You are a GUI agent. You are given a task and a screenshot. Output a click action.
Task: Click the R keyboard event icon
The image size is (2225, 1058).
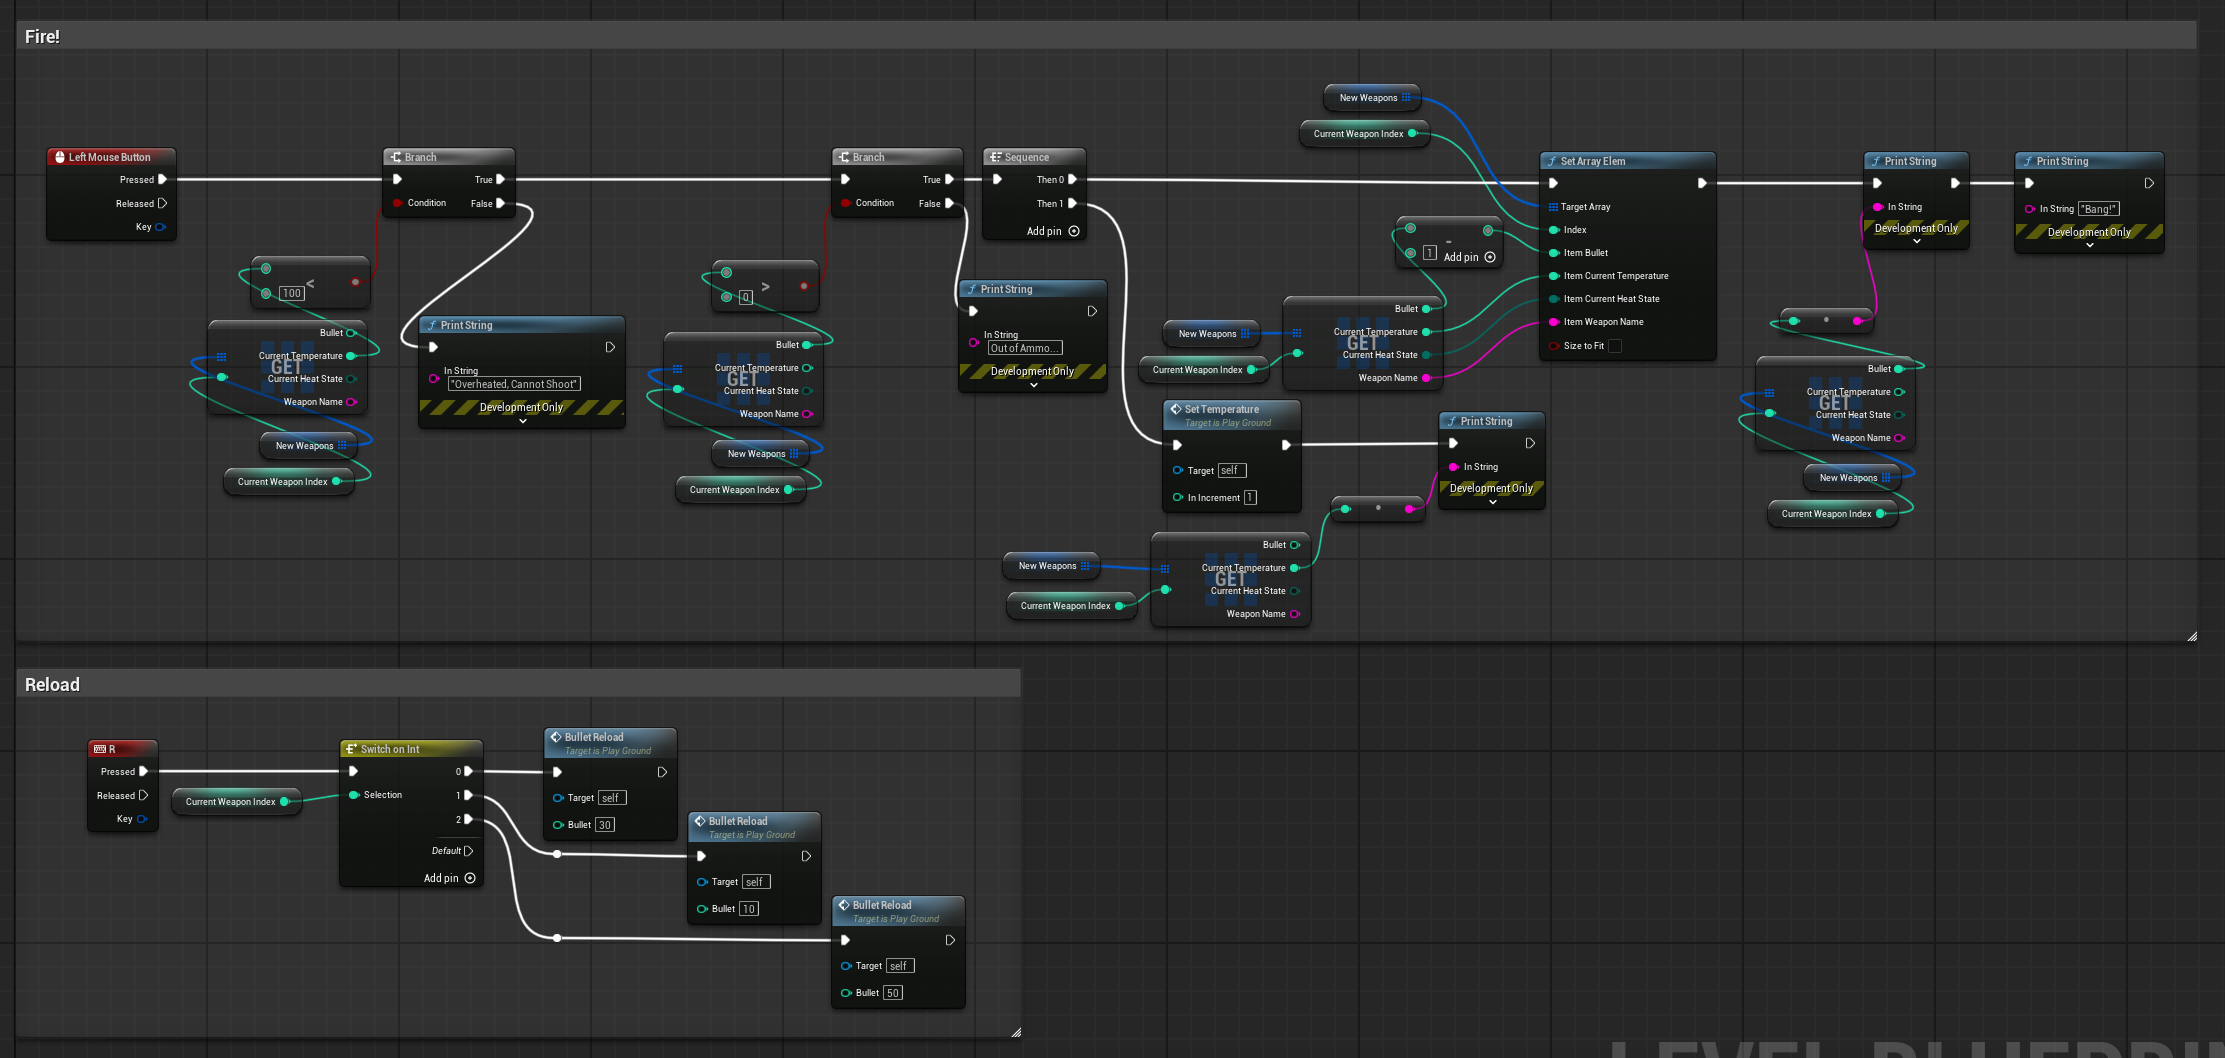[100, 749]
